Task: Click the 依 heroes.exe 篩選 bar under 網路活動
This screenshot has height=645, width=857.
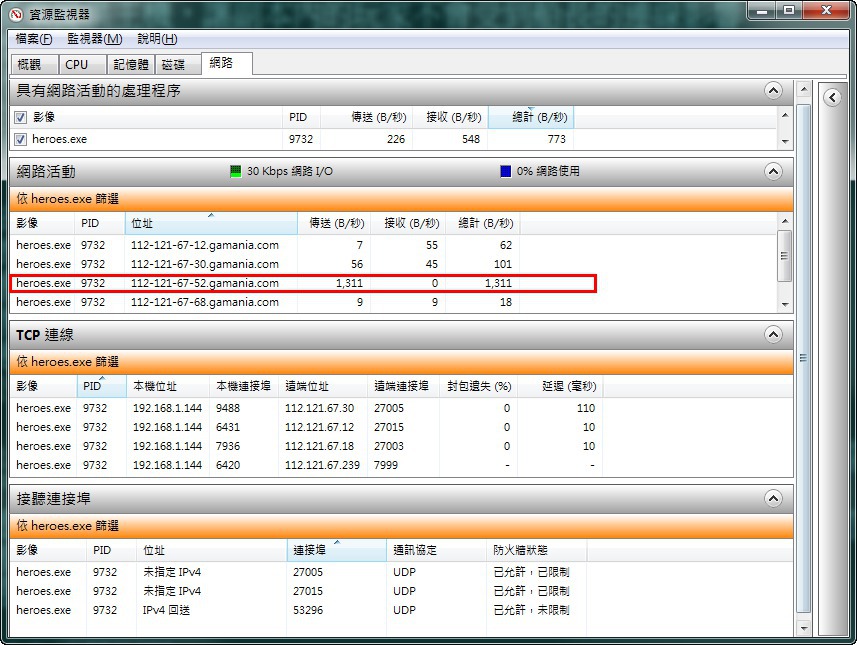Action: tap(402, 199)
